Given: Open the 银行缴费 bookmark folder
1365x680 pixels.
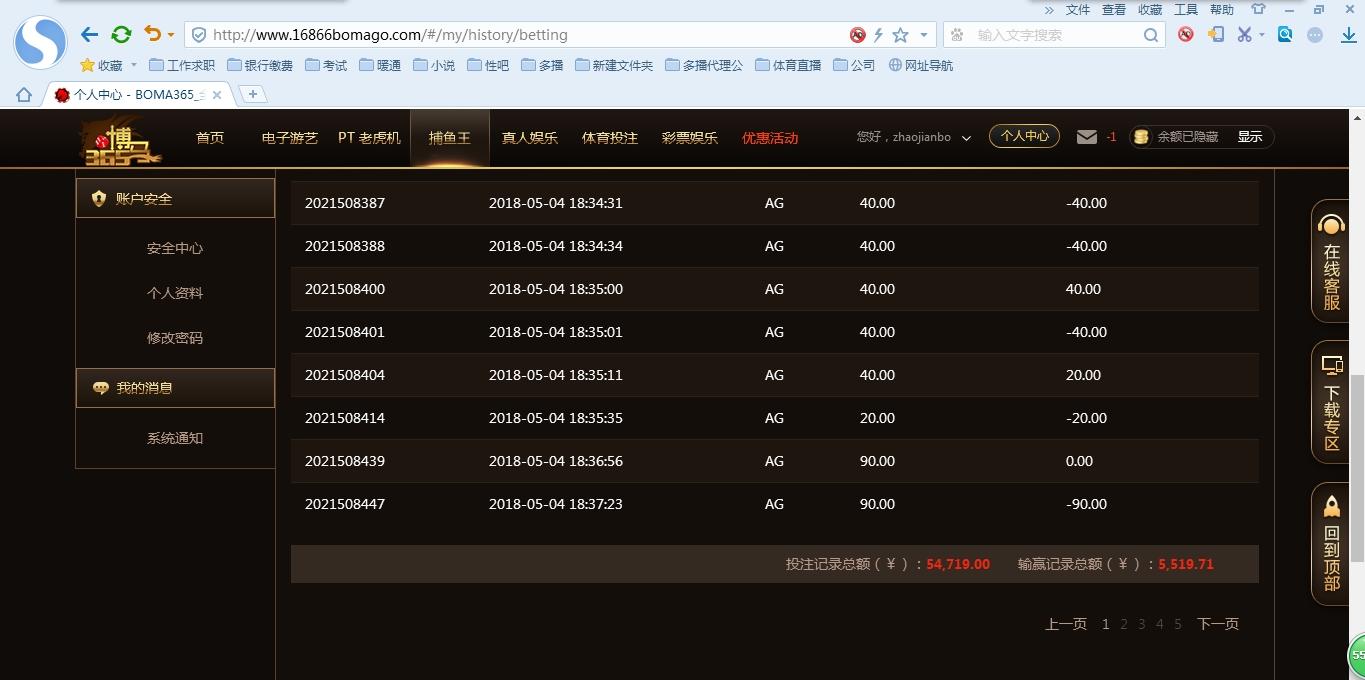Looking at the screenshot, I should point(260,65).
